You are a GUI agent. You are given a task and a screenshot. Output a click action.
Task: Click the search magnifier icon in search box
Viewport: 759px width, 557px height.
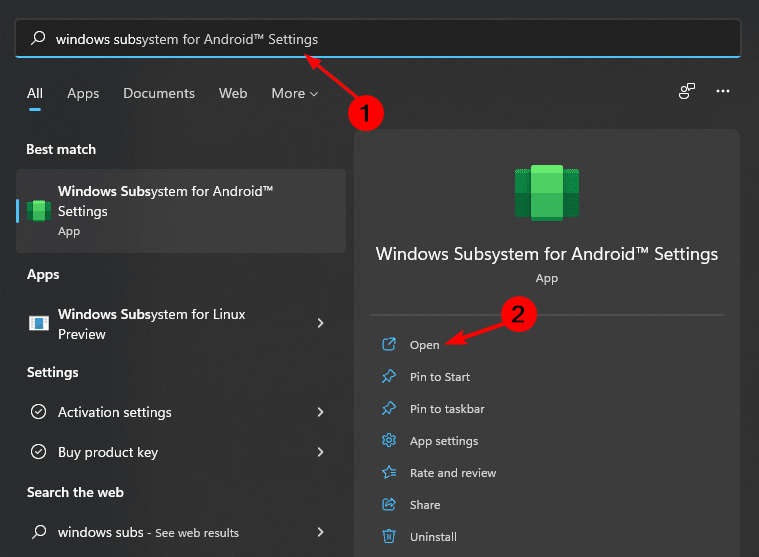point(38,39)
